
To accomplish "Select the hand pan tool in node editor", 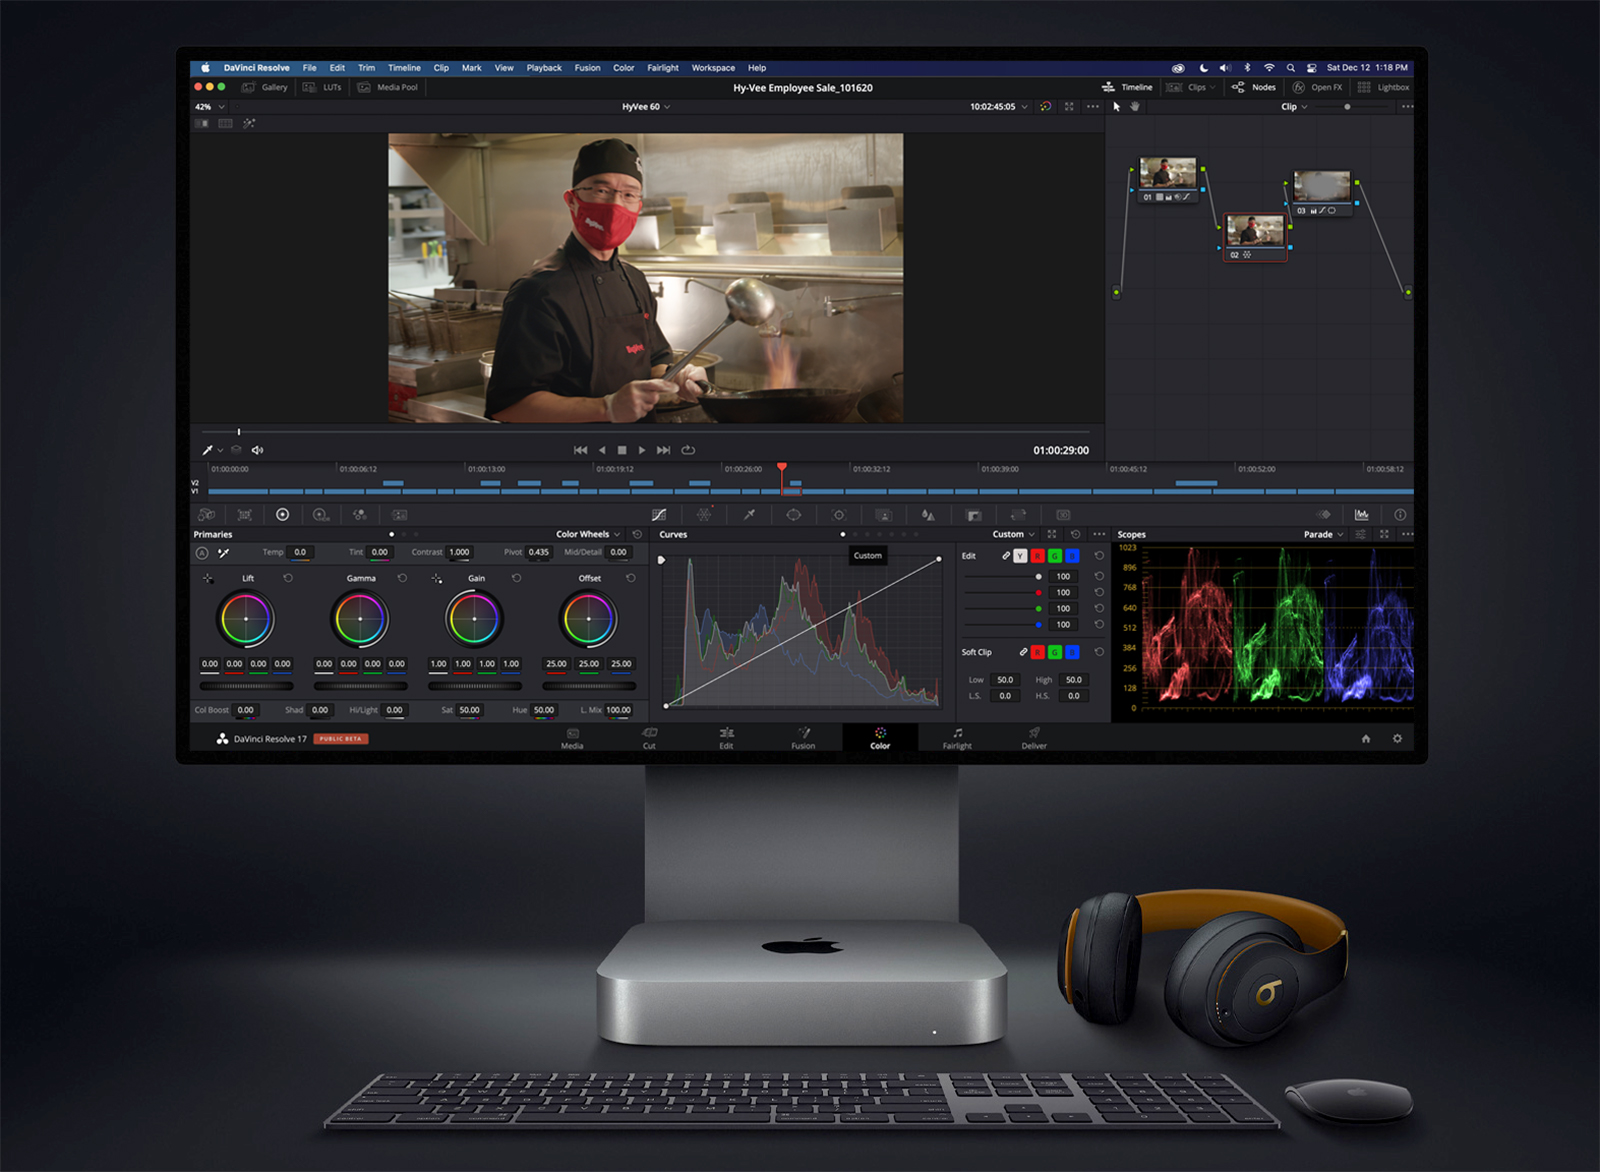I will click(x=1135, y=106).
